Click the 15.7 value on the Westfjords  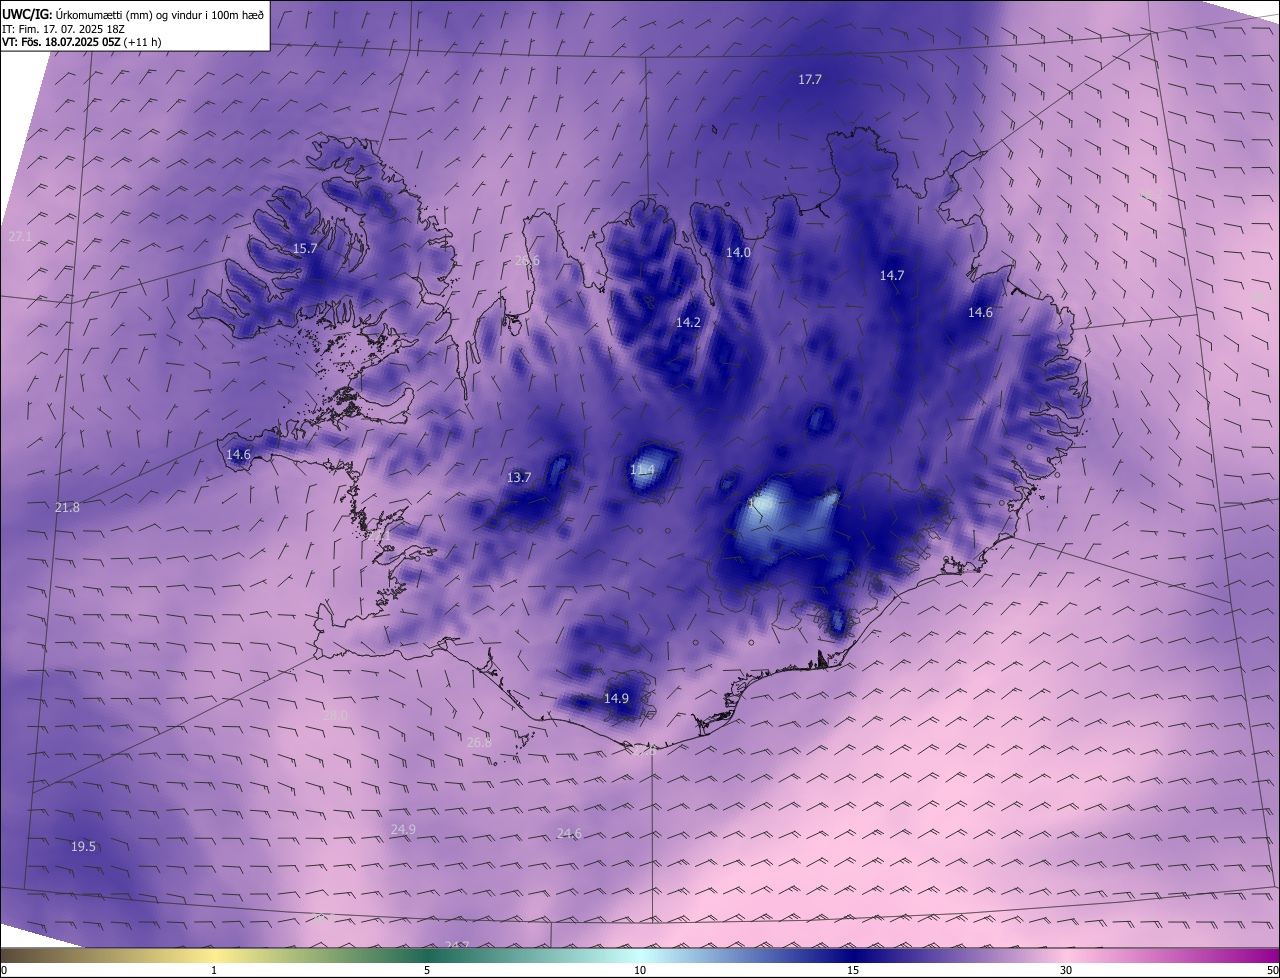point(305,248)
